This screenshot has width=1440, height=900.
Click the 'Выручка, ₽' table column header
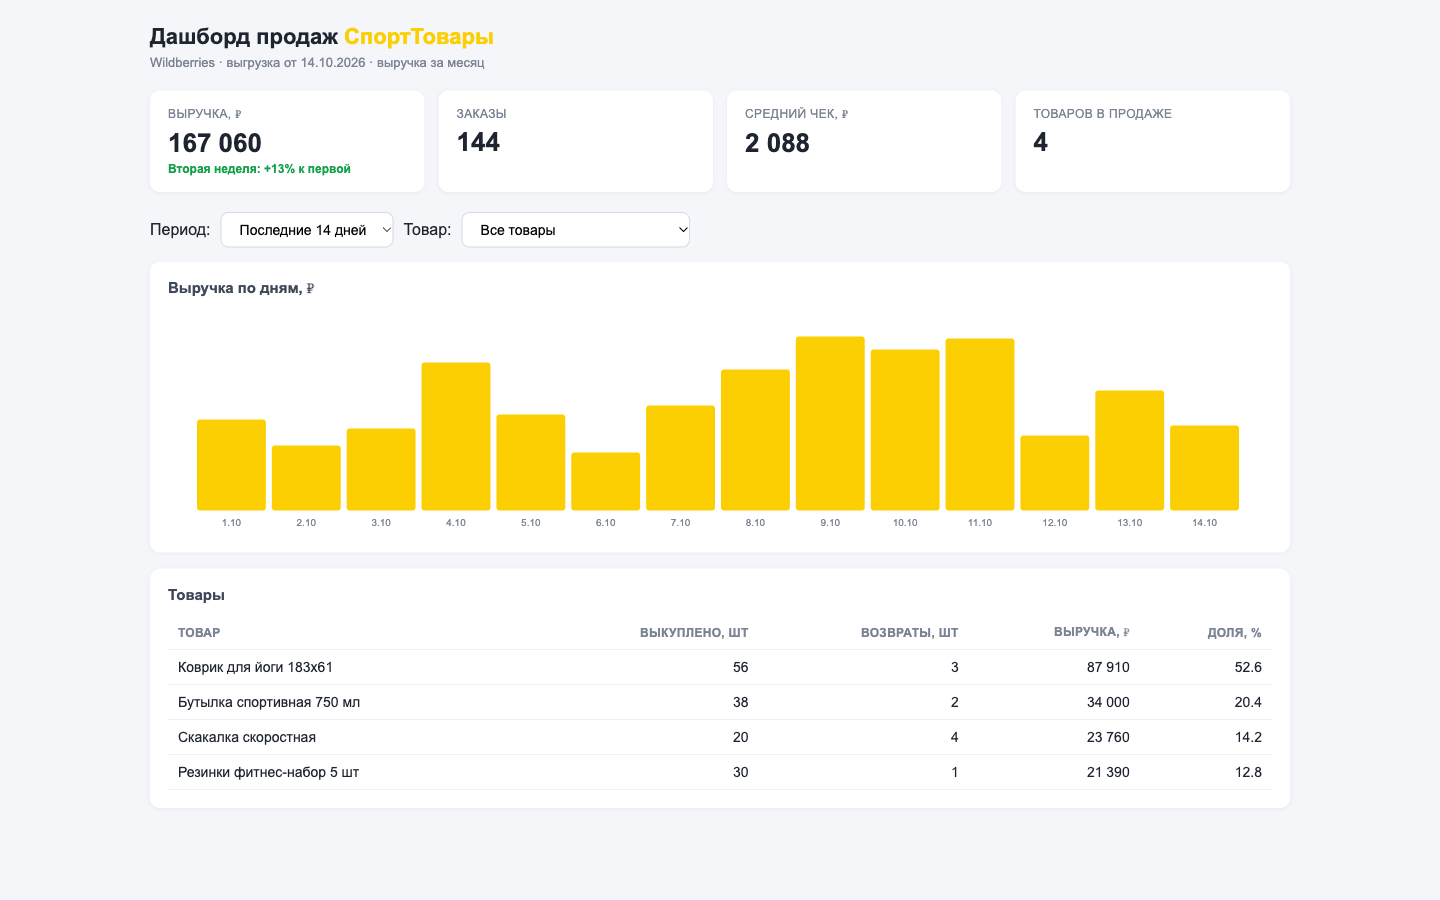[x=1092, y=632]
